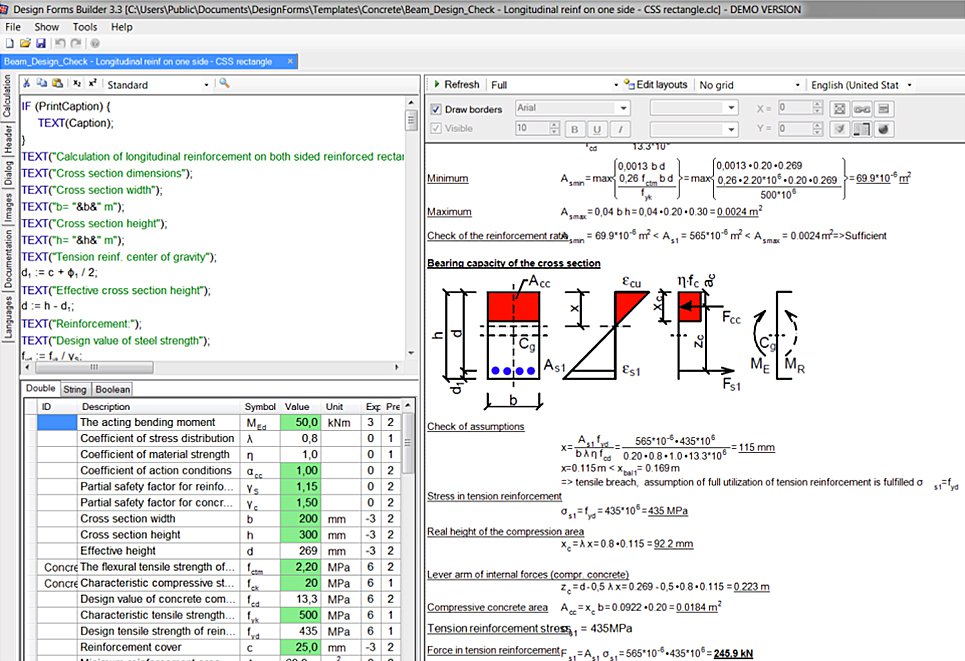Adjust the font size 10 stepper
This screenshot has width=965, height=661.
pos(554,128)
